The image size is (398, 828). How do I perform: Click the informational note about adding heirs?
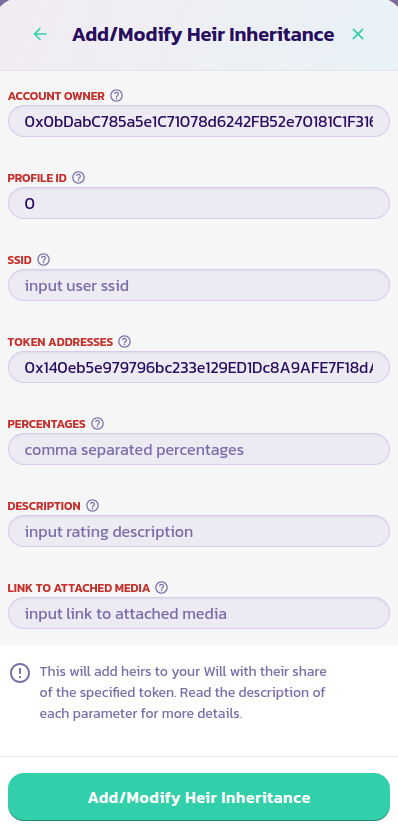tap(183, 693)
